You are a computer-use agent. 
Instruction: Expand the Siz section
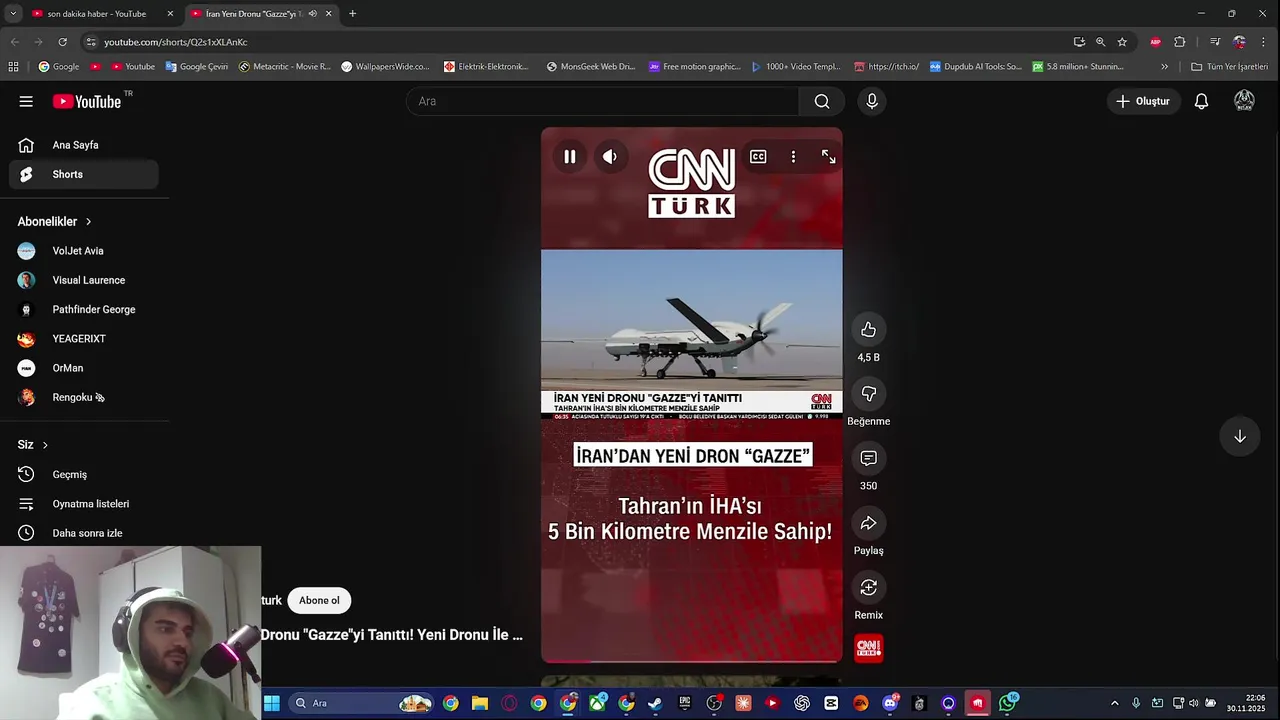33,445
